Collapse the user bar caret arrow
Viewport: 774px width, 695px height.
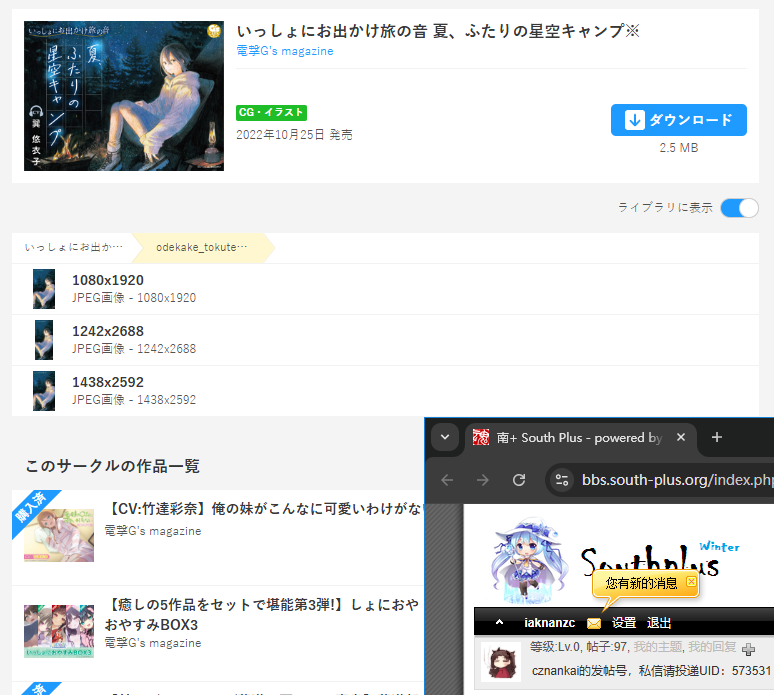point(500,622)
